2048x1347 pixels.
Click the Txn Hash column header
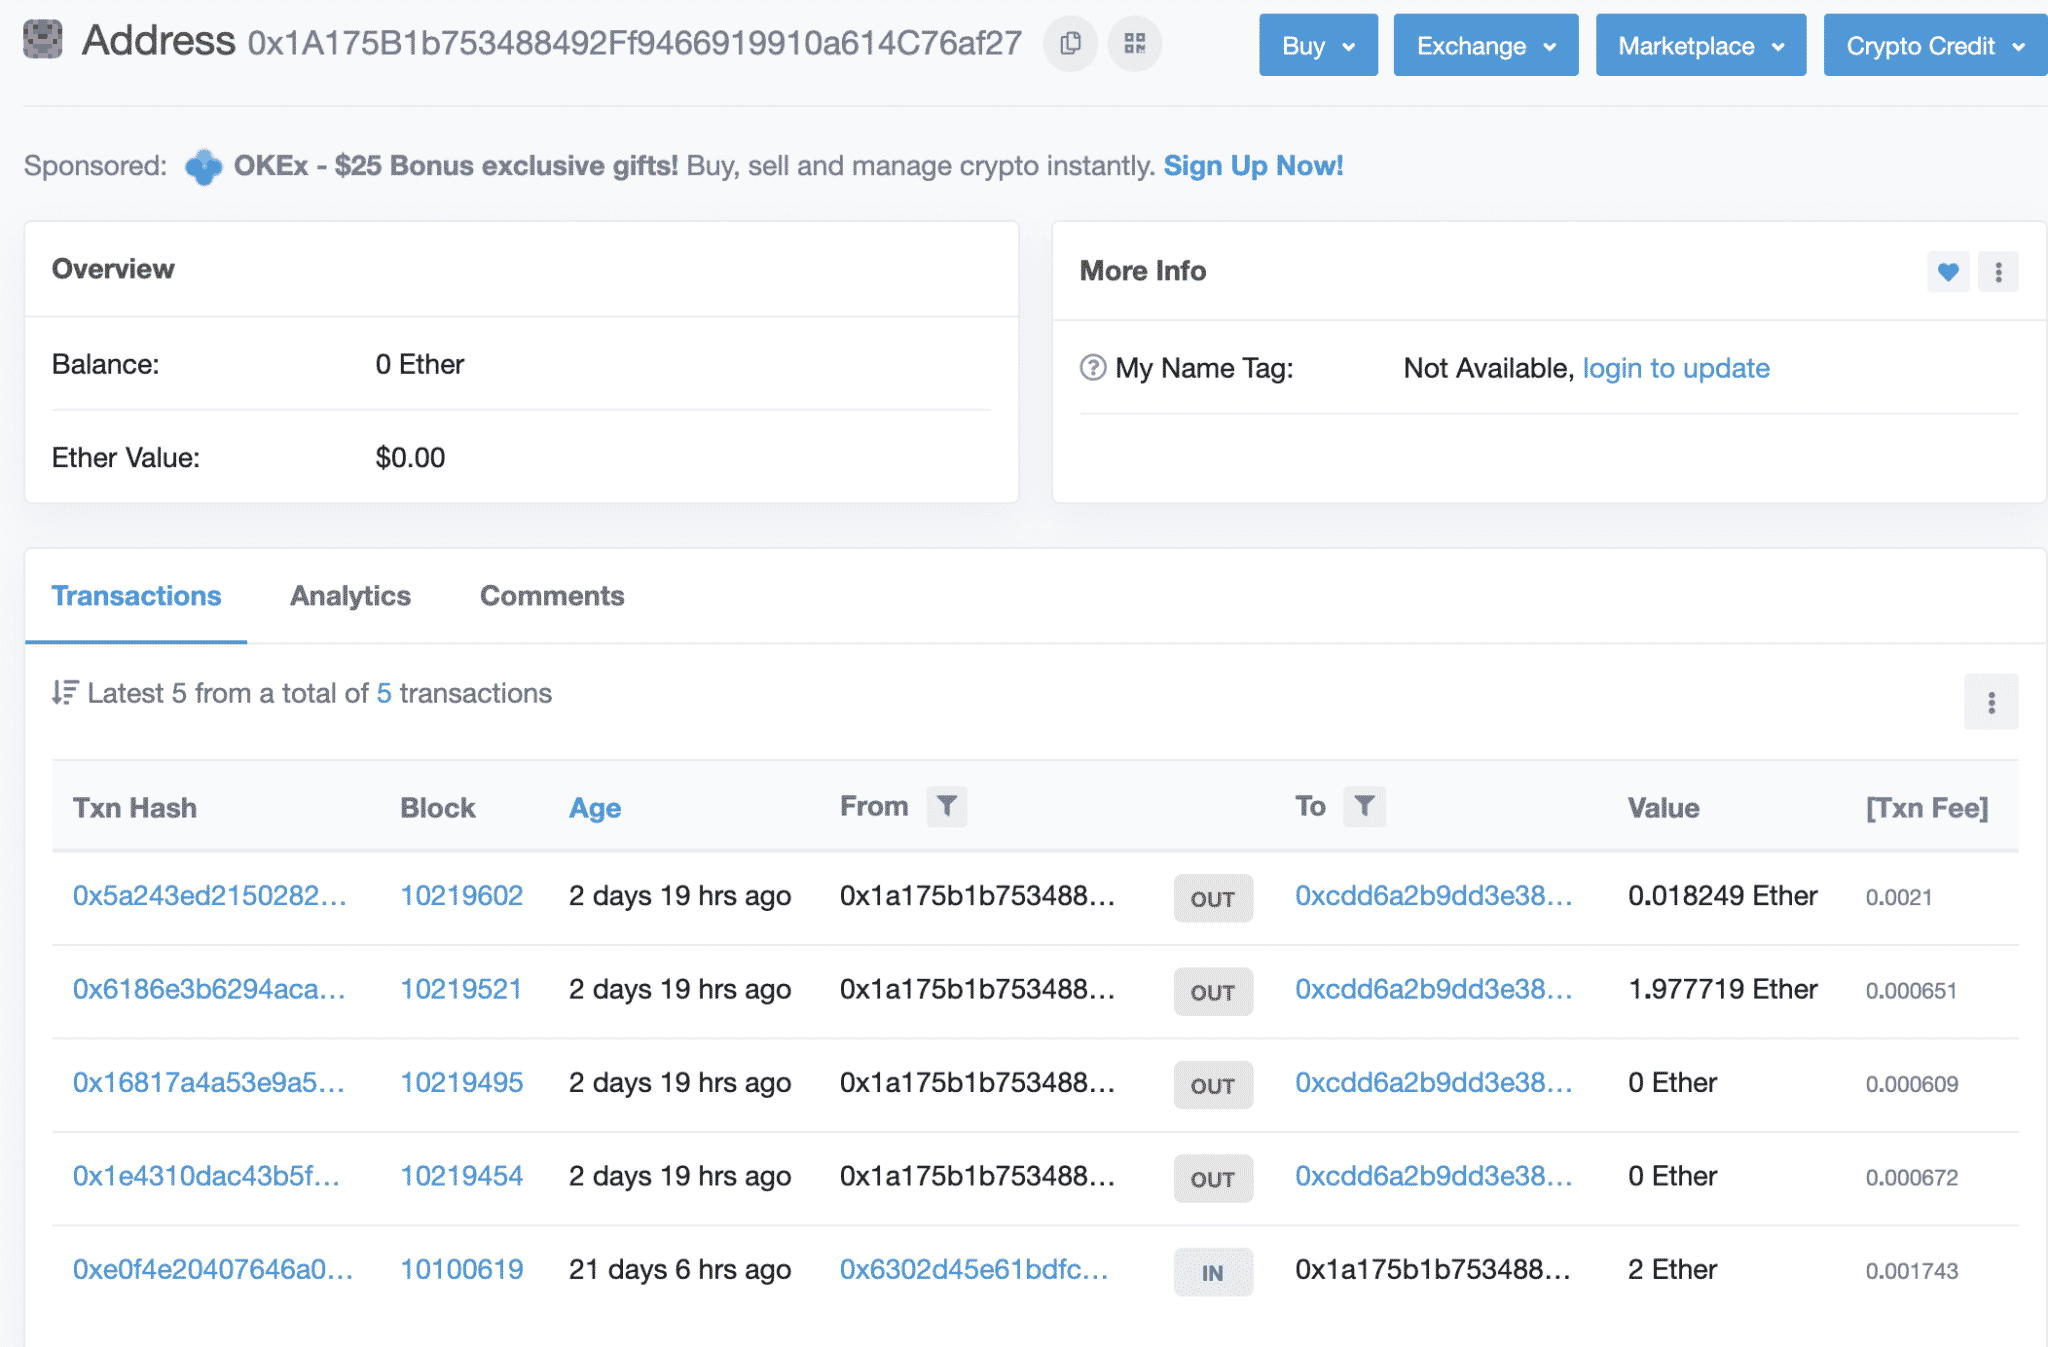point(135,808)
